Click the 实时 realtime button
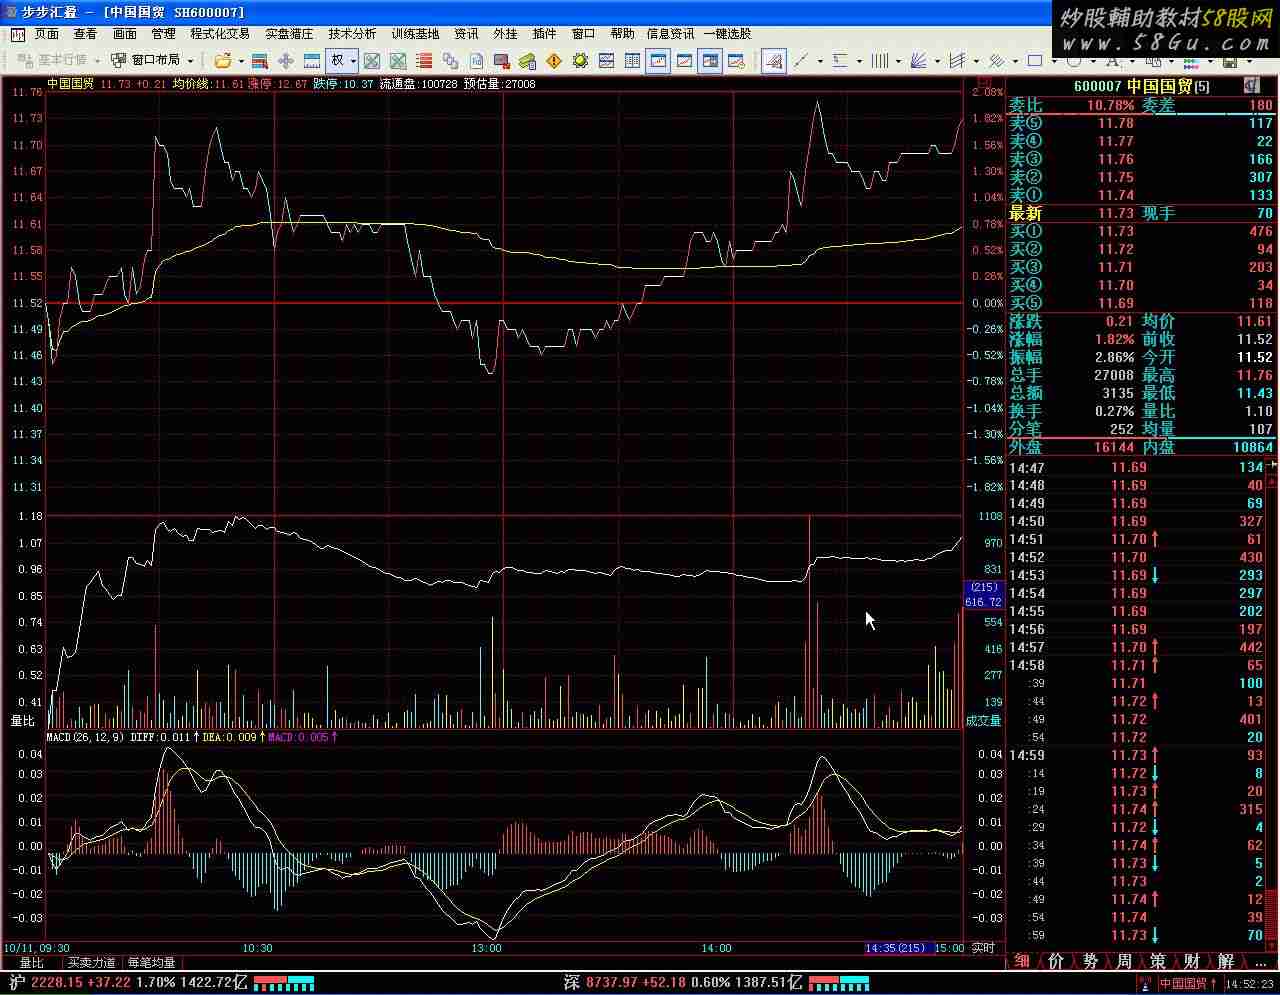 (x=984, y=948)
